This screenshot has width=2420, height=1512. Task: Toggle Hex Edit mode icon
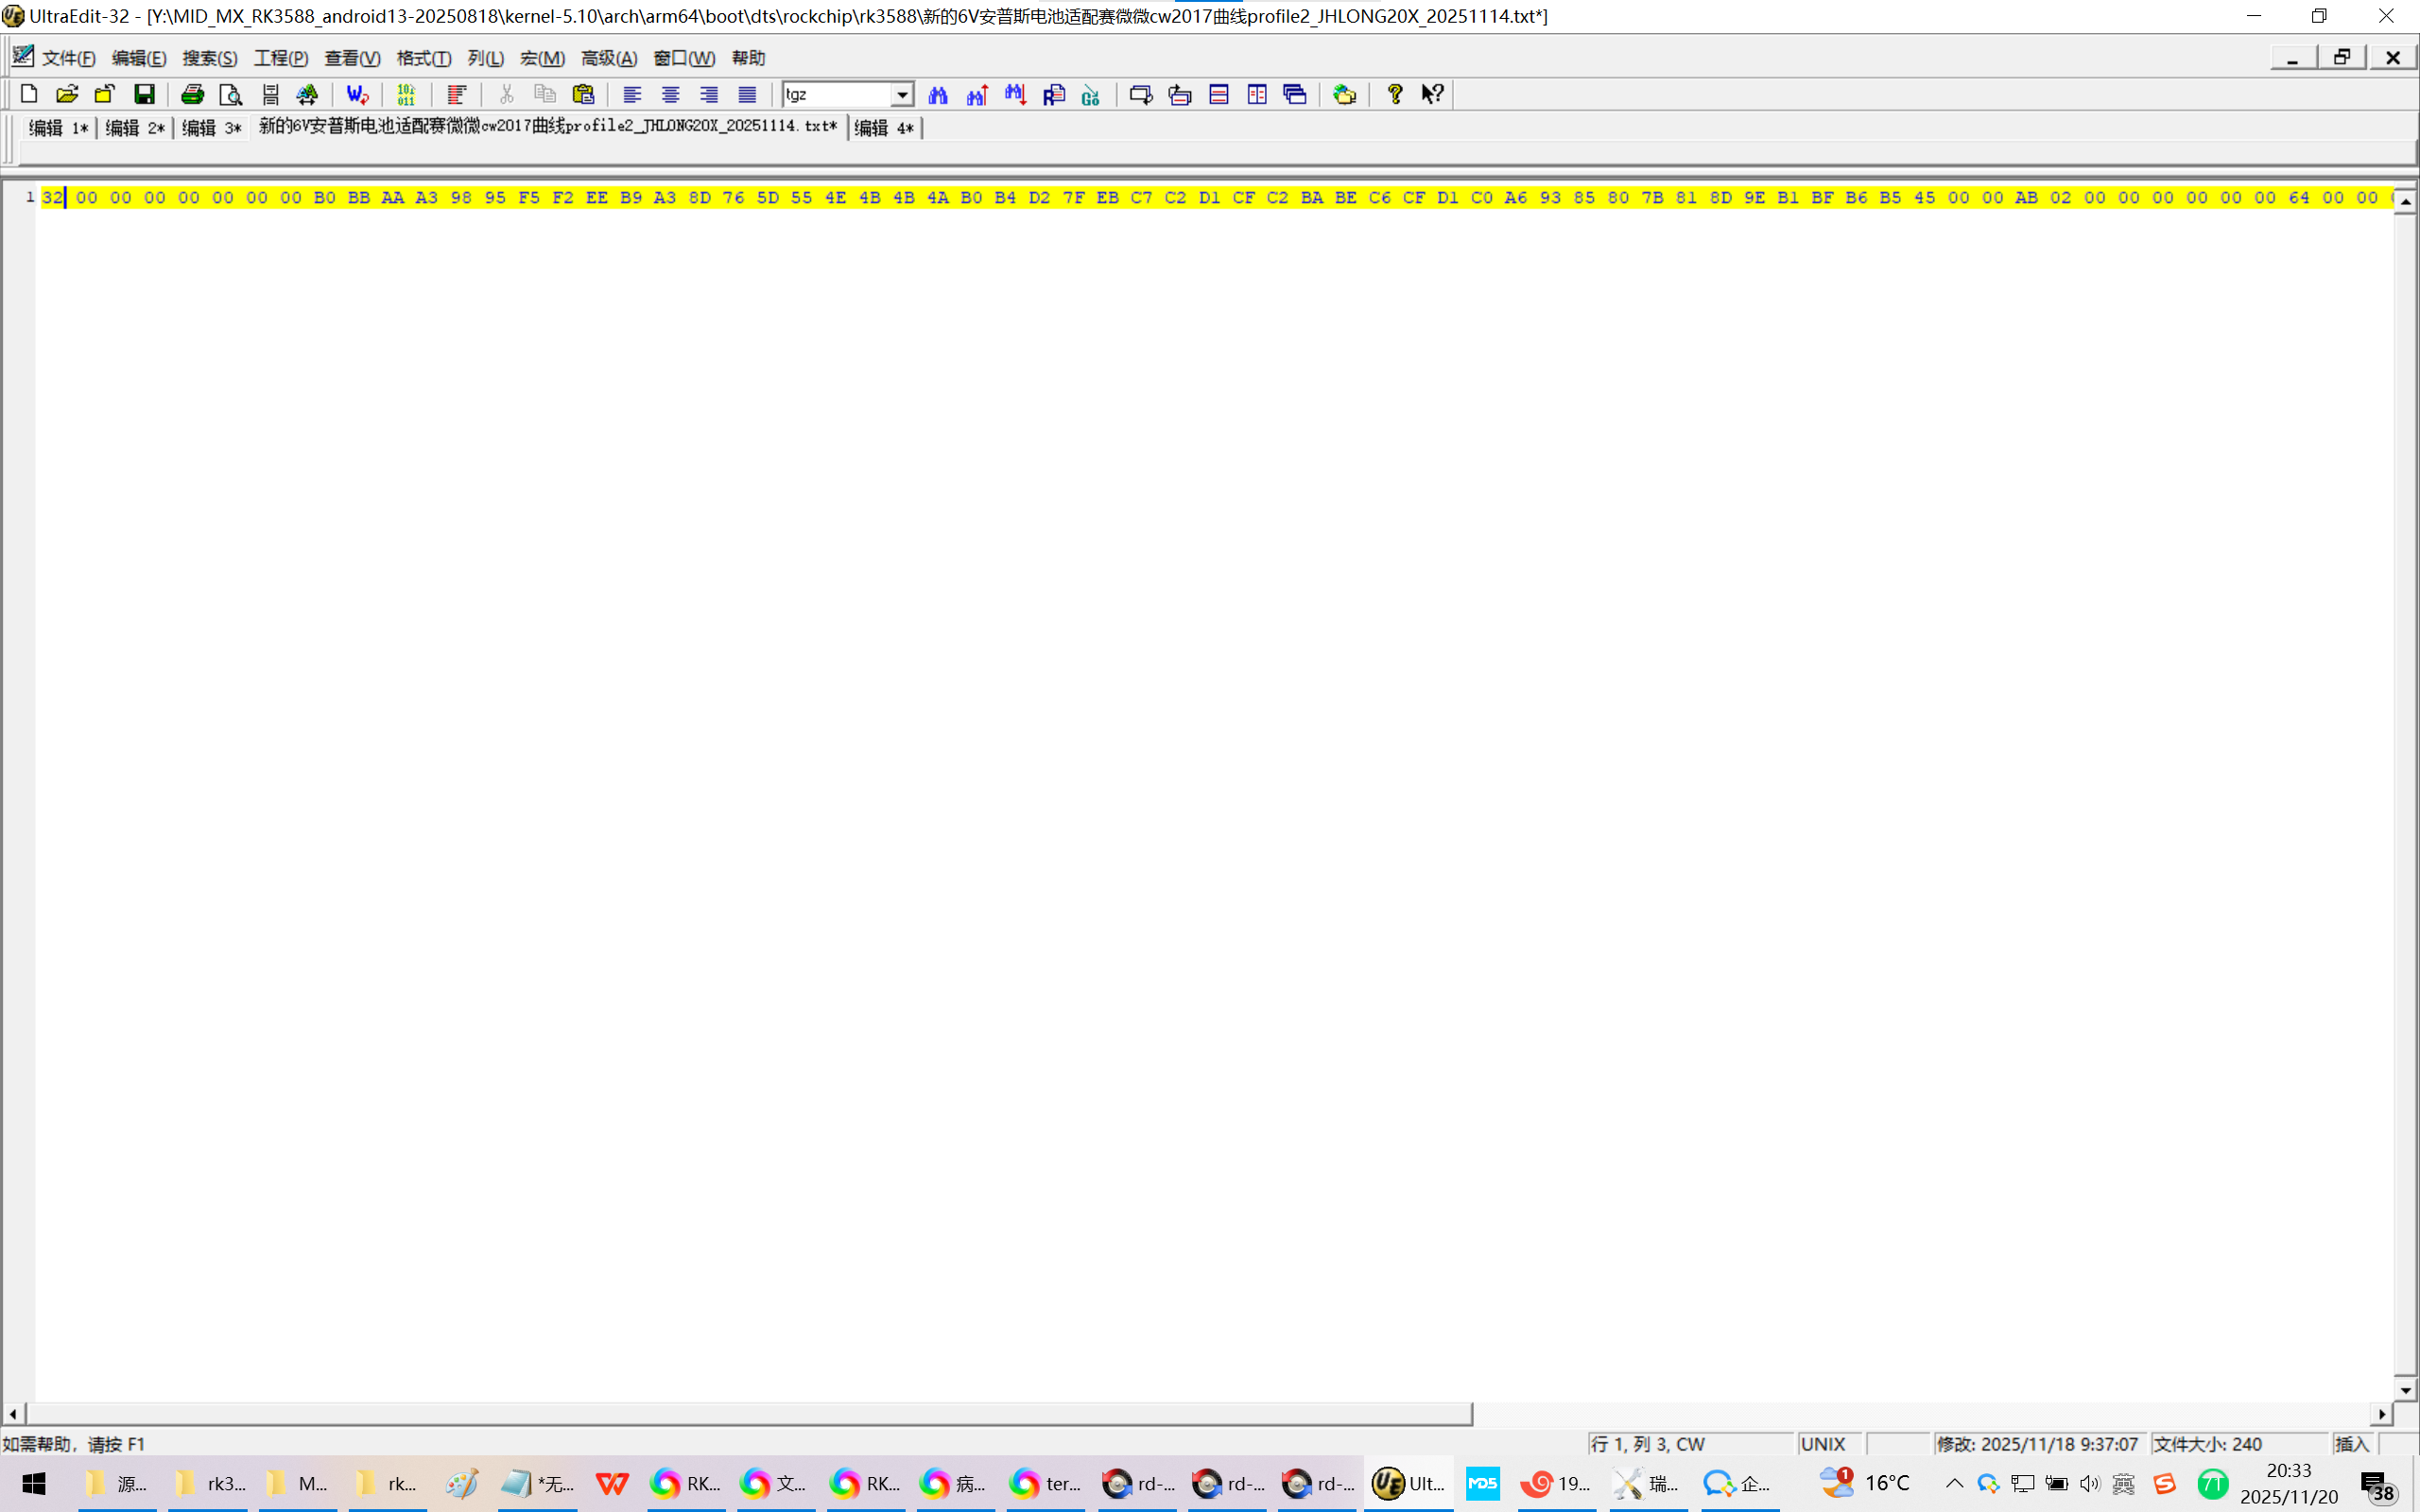click(406, 94)
